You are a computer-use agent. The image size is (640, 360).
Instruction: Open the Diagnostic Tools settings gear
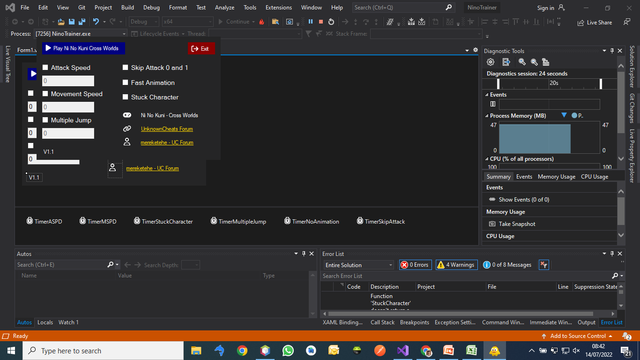pos(491,62)
